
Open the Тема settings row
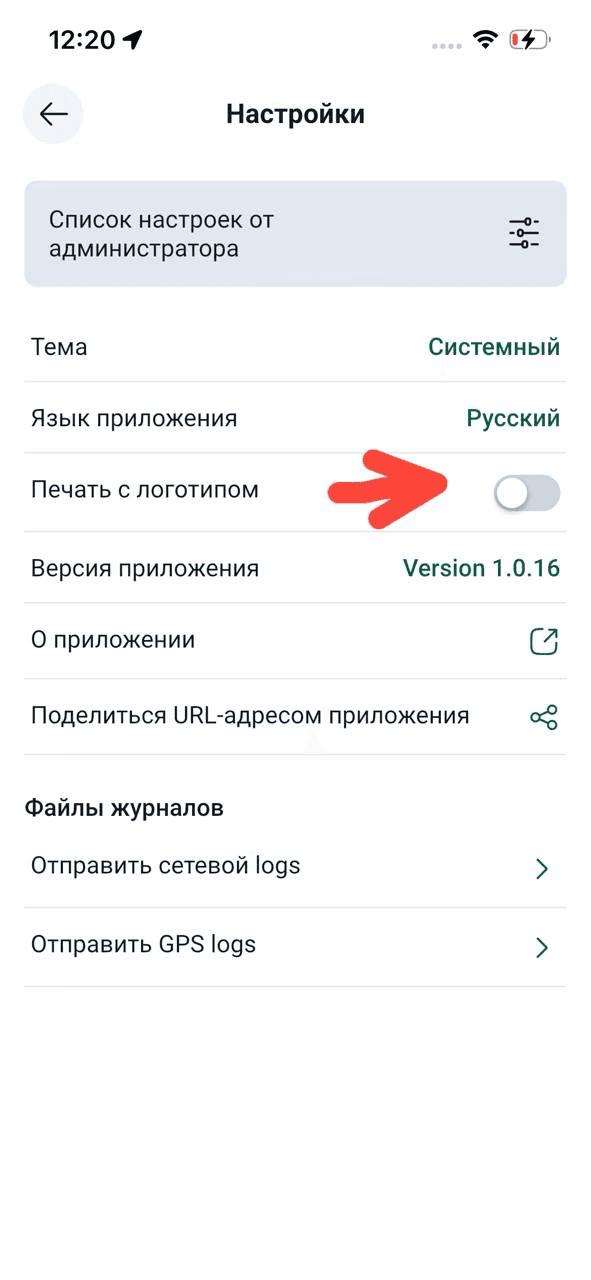[295, 347]
